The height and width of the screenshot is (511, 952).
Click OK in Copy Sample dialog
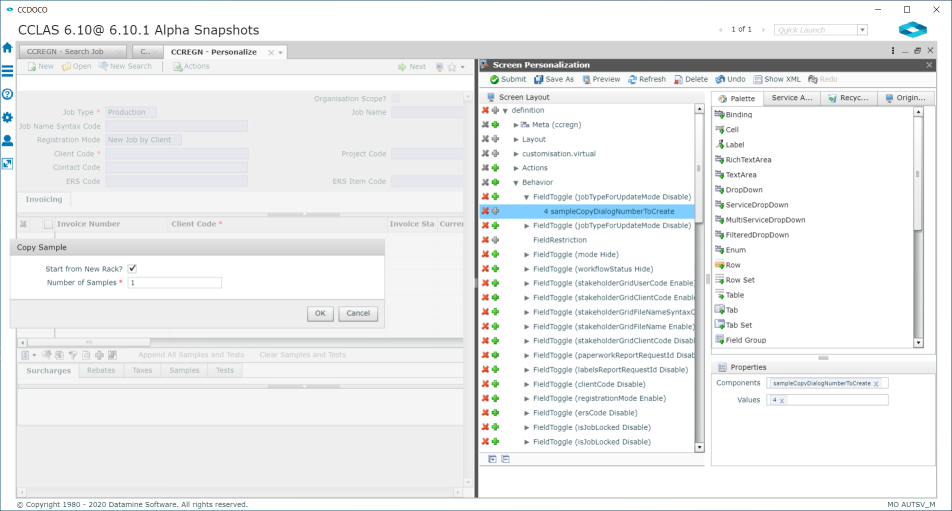point(320,313)
